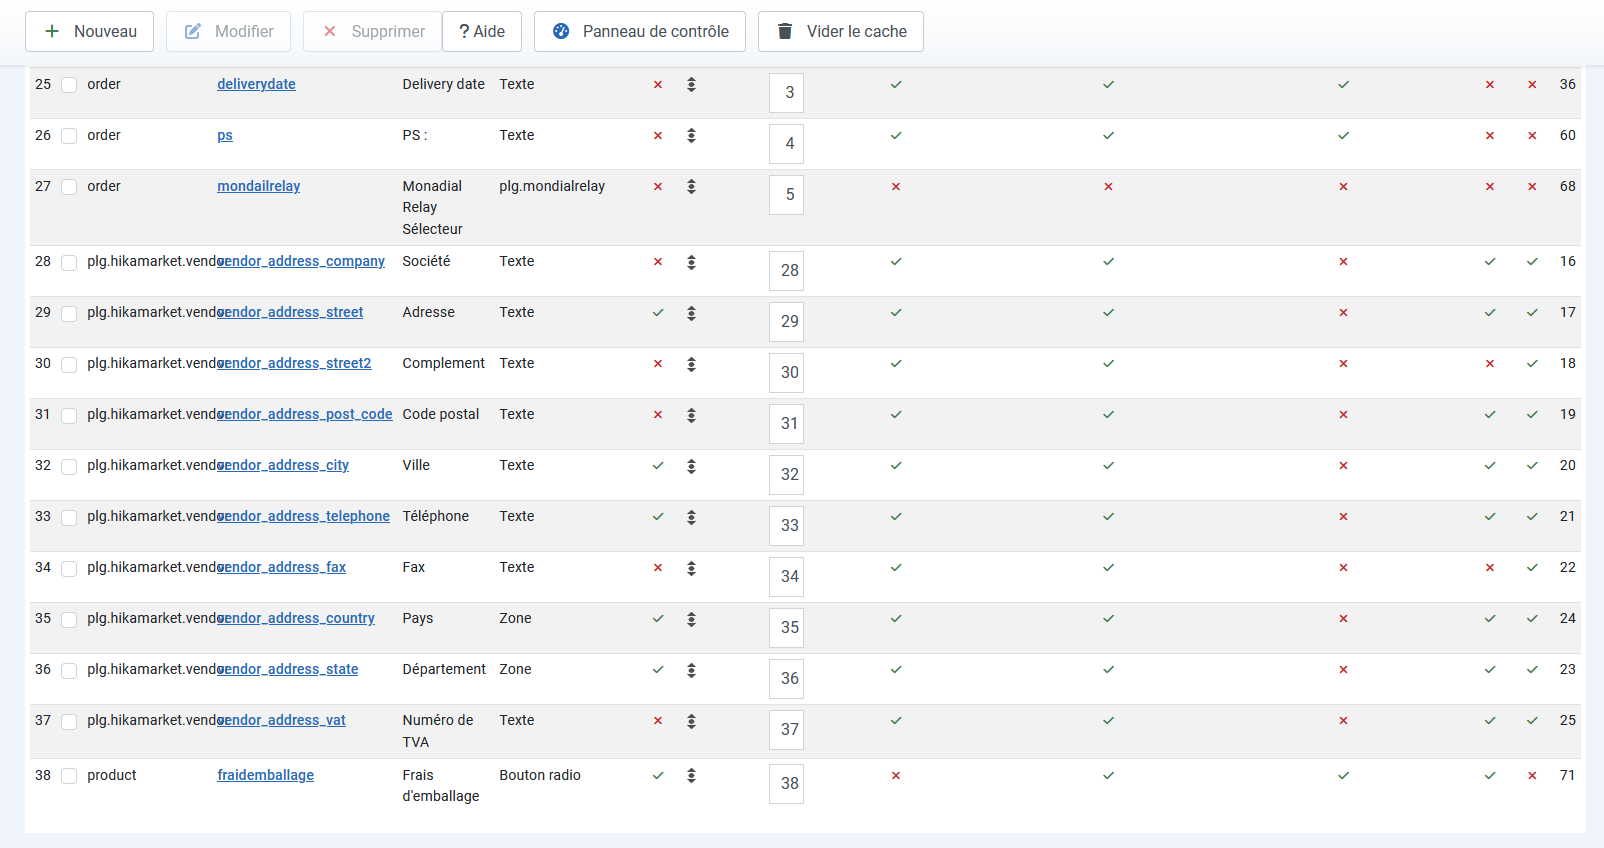Click the order input showing 28

coord(787,271)
